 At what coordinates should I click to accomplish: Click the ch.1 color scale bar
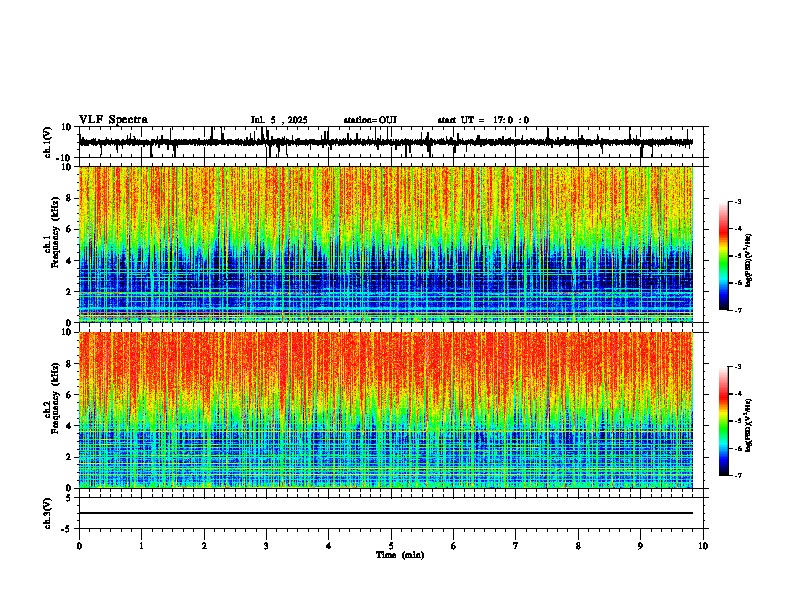(723, 256)
